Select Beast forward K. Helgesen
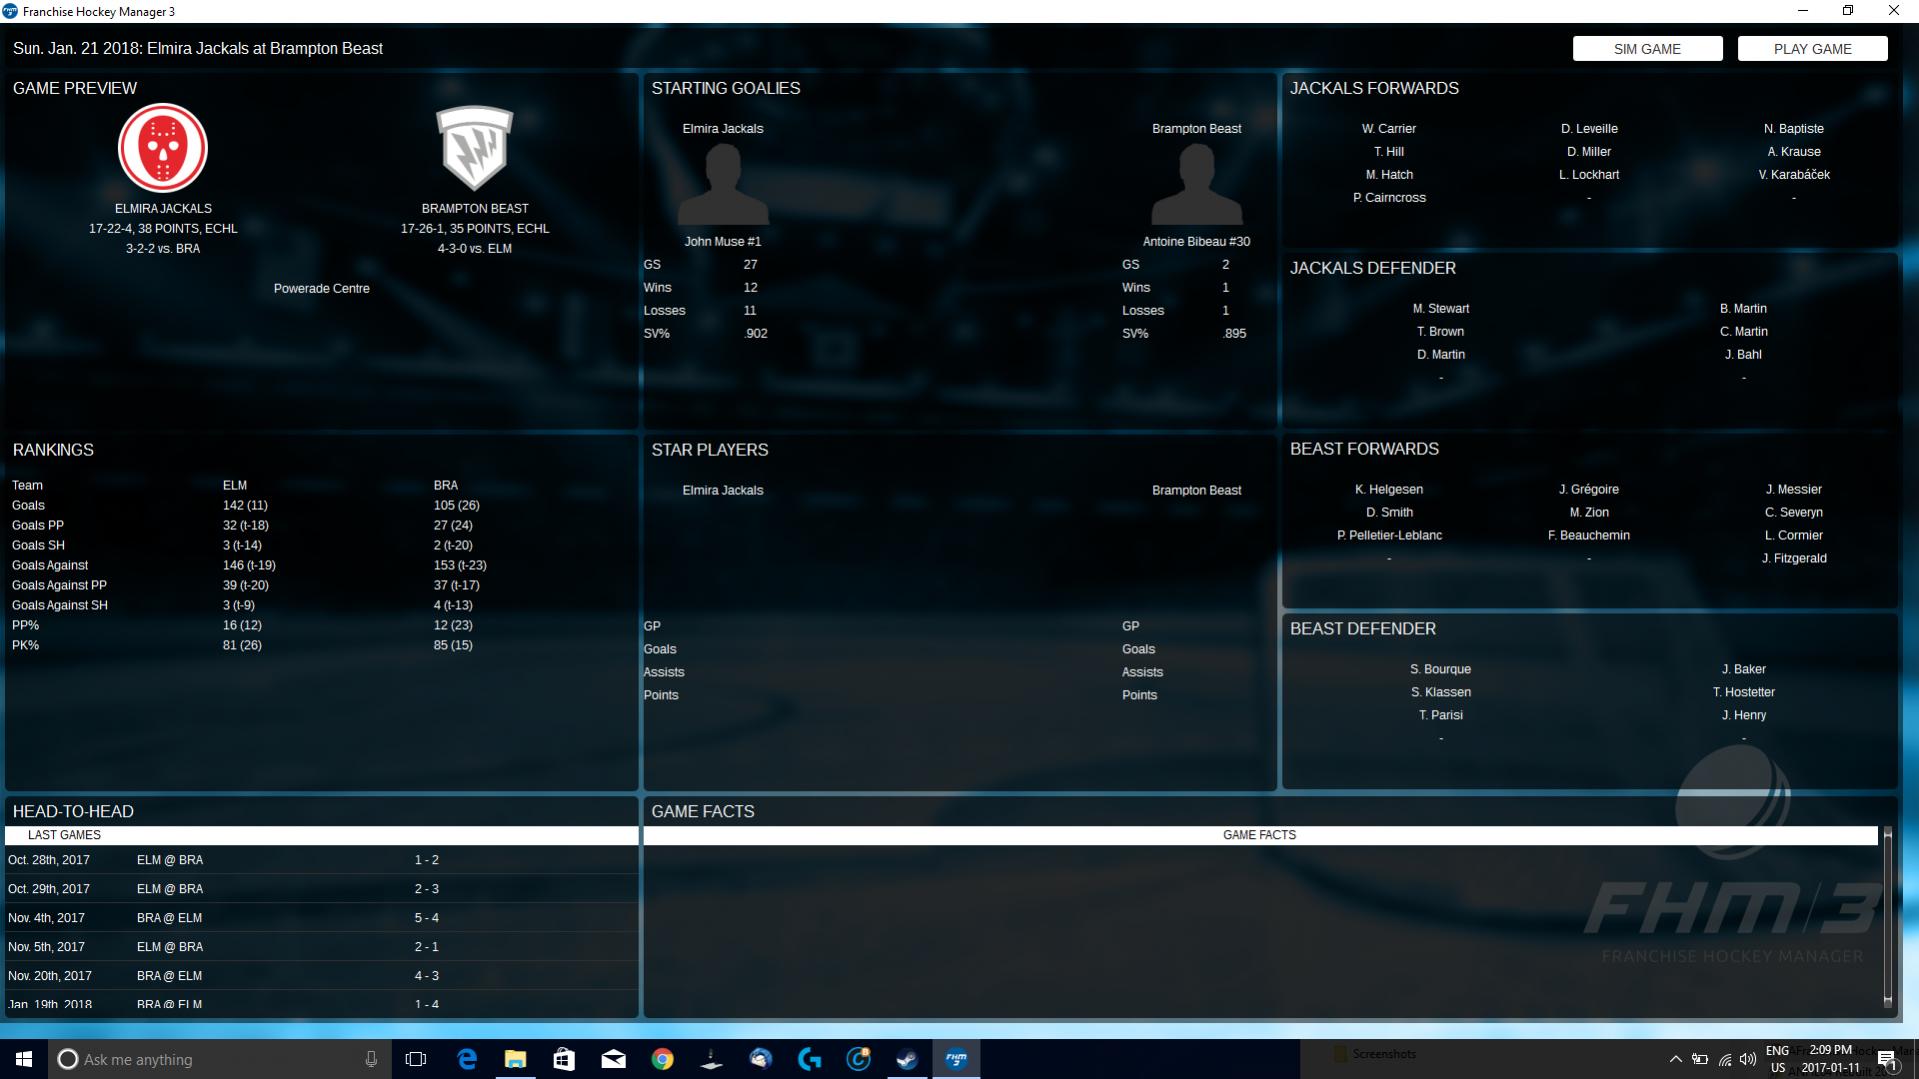Screen dimensions: 1919x1079 point(1389,490)
